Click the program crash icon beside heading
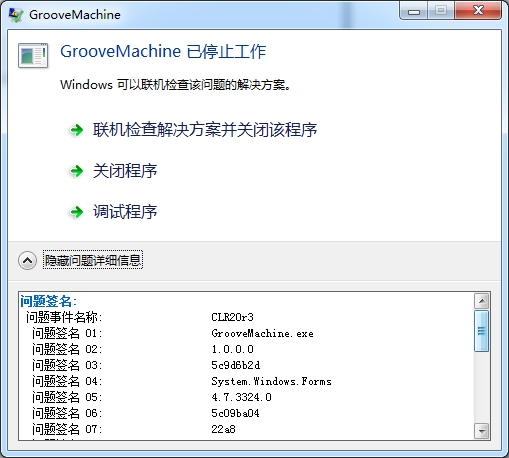Viewport: 509px width, 458px height. coord(33,55)
